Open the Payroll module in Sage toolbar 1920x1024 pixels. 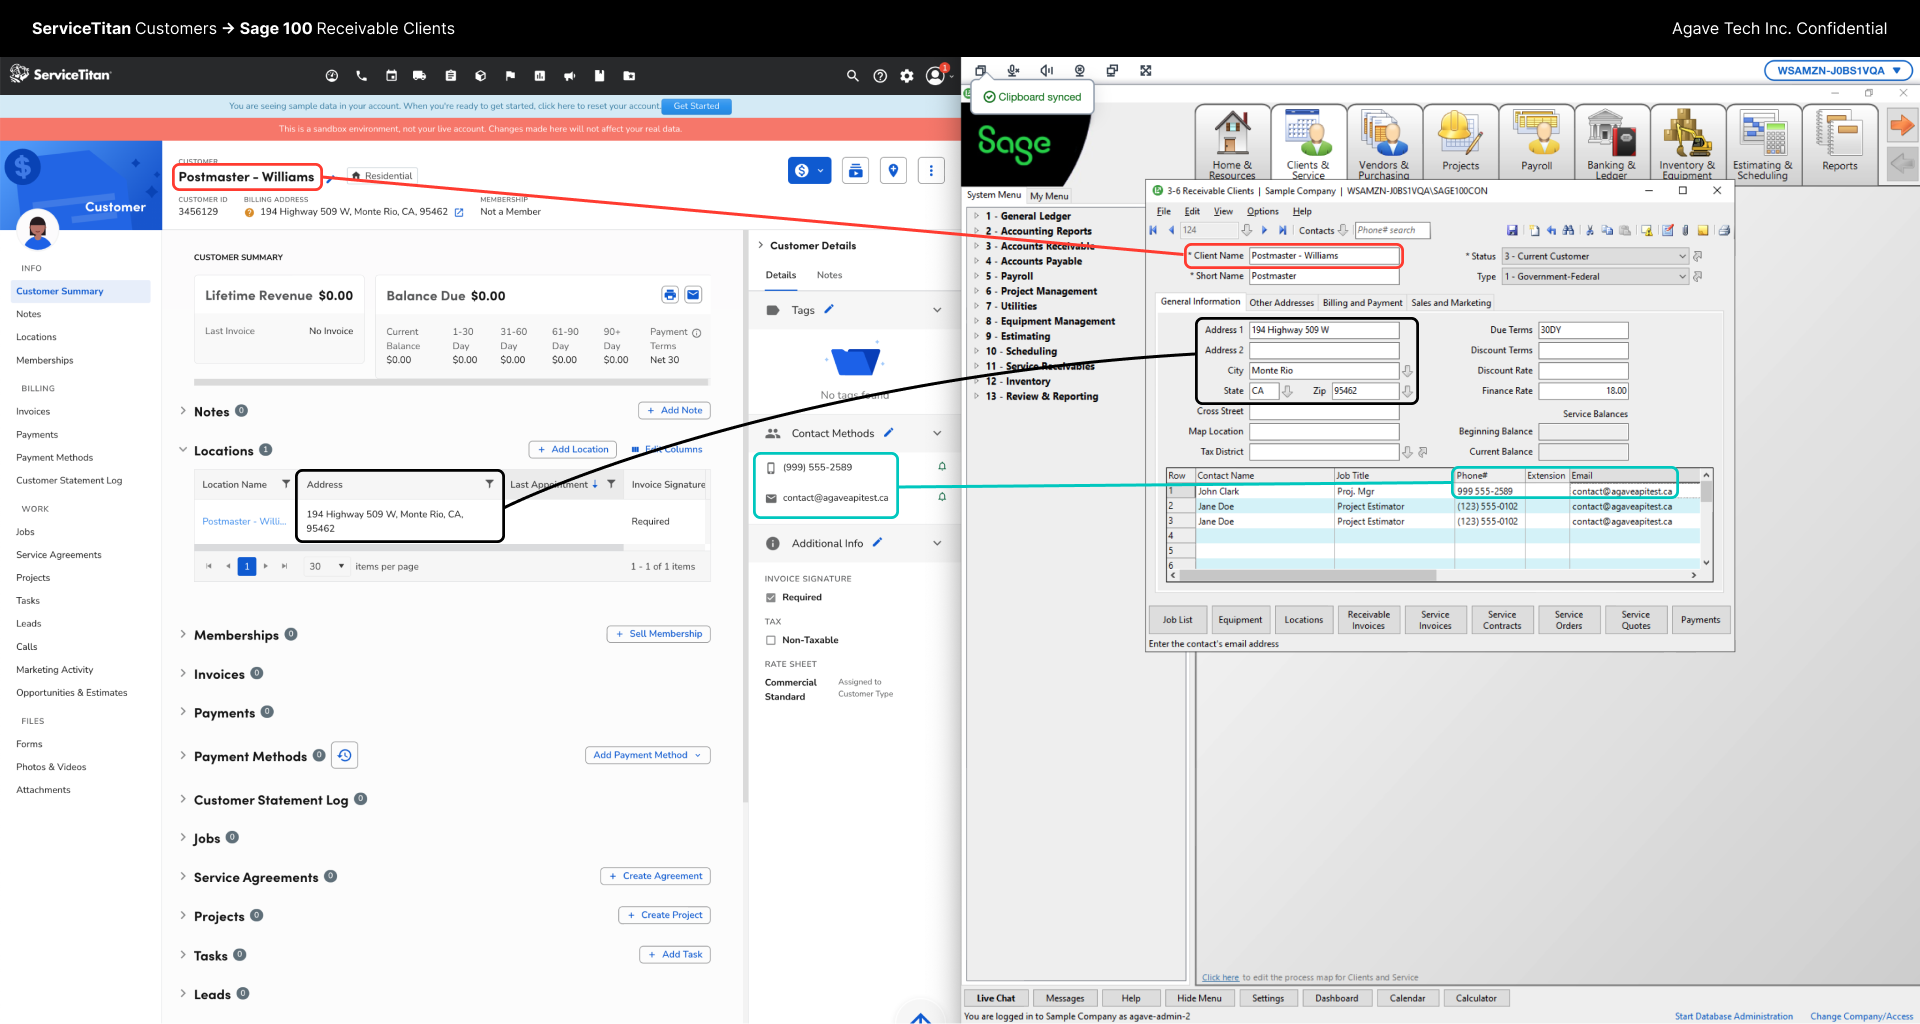click(x=1536, y=144)
